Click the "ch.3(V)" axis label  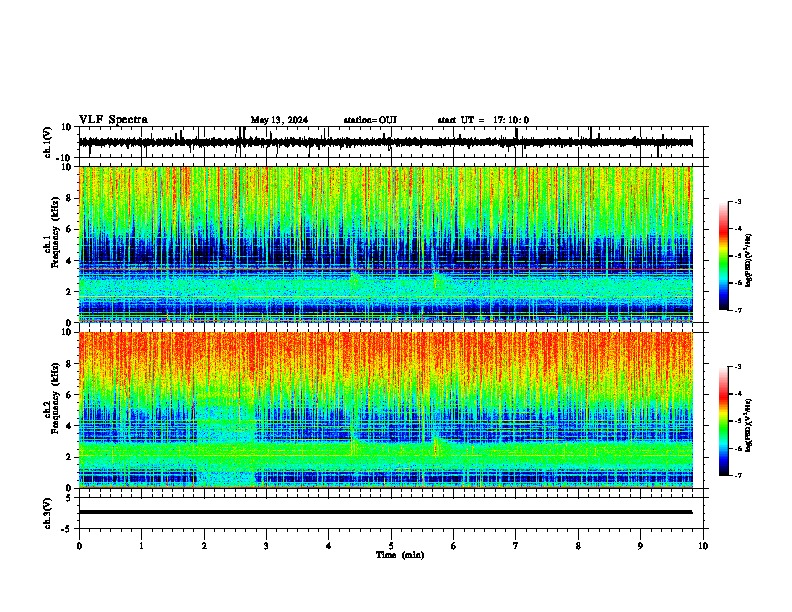click(48, 513)
